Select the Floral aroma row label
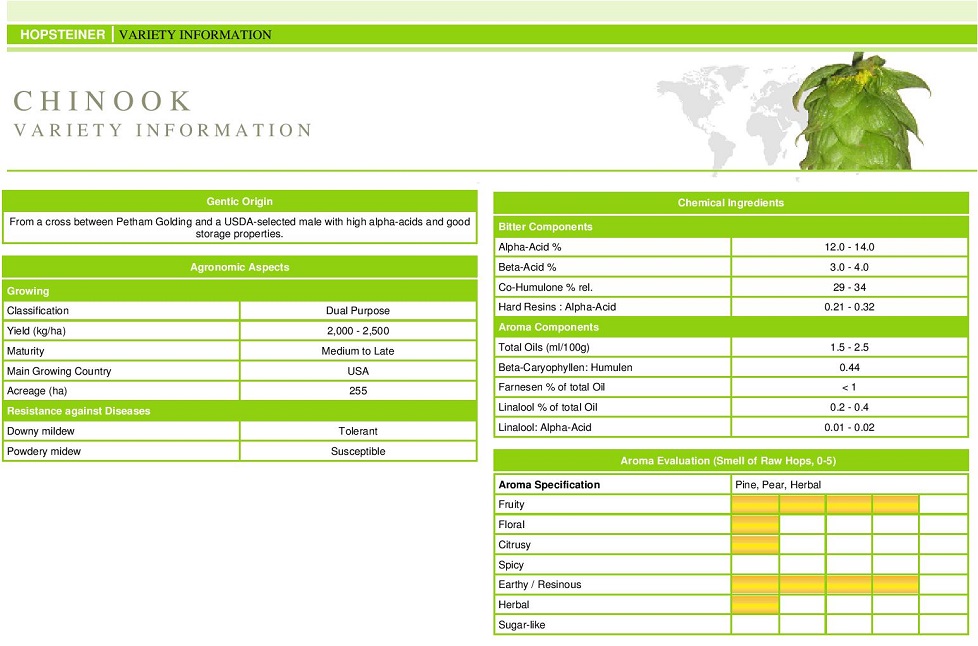This screenshot has width=978, height=646. point(511,524)
